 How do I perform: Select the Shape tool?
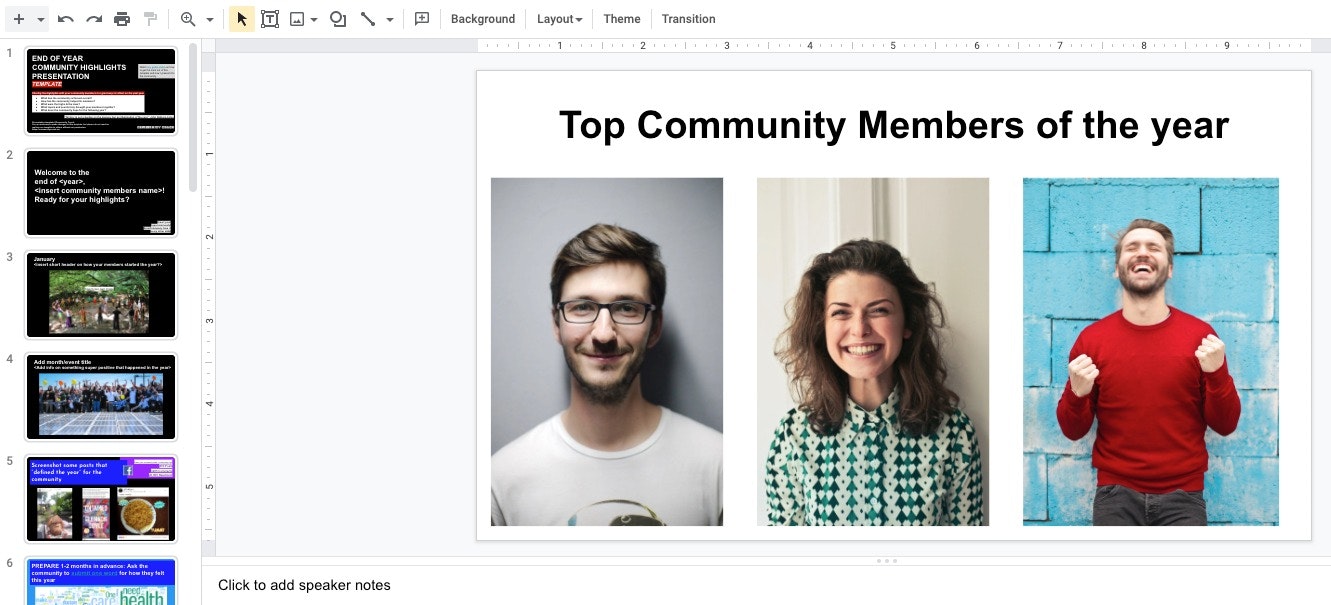(x=339, y=18)
